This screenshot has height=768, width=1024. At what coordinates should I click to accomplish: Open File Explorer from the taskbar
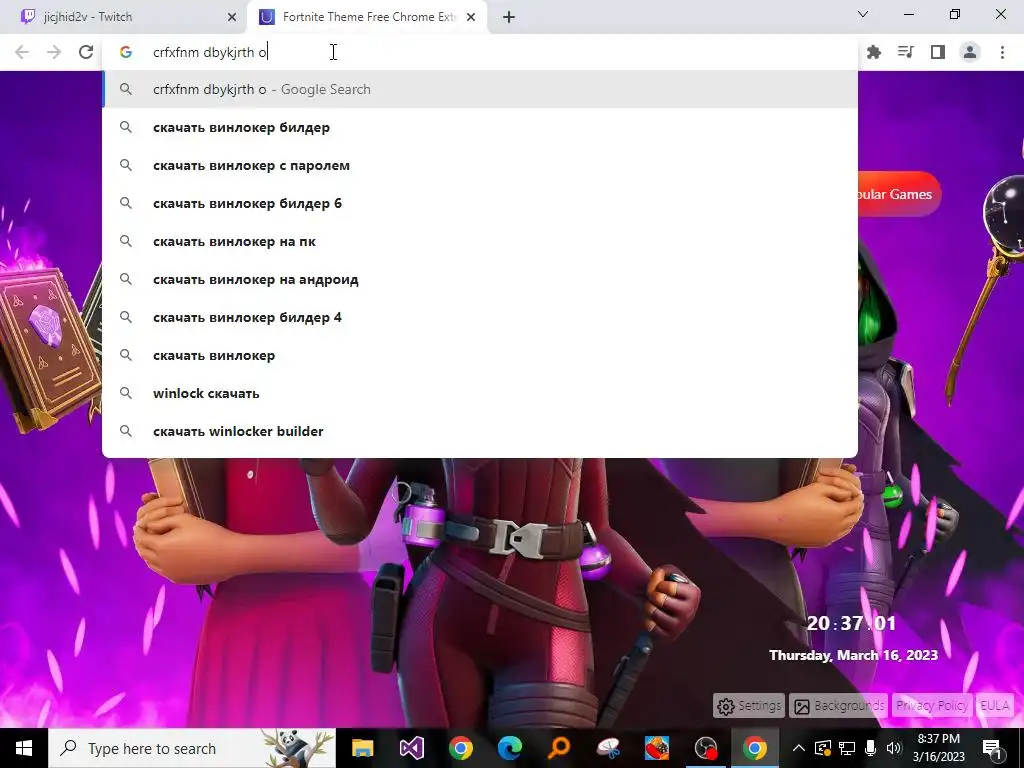pos(362,748)
